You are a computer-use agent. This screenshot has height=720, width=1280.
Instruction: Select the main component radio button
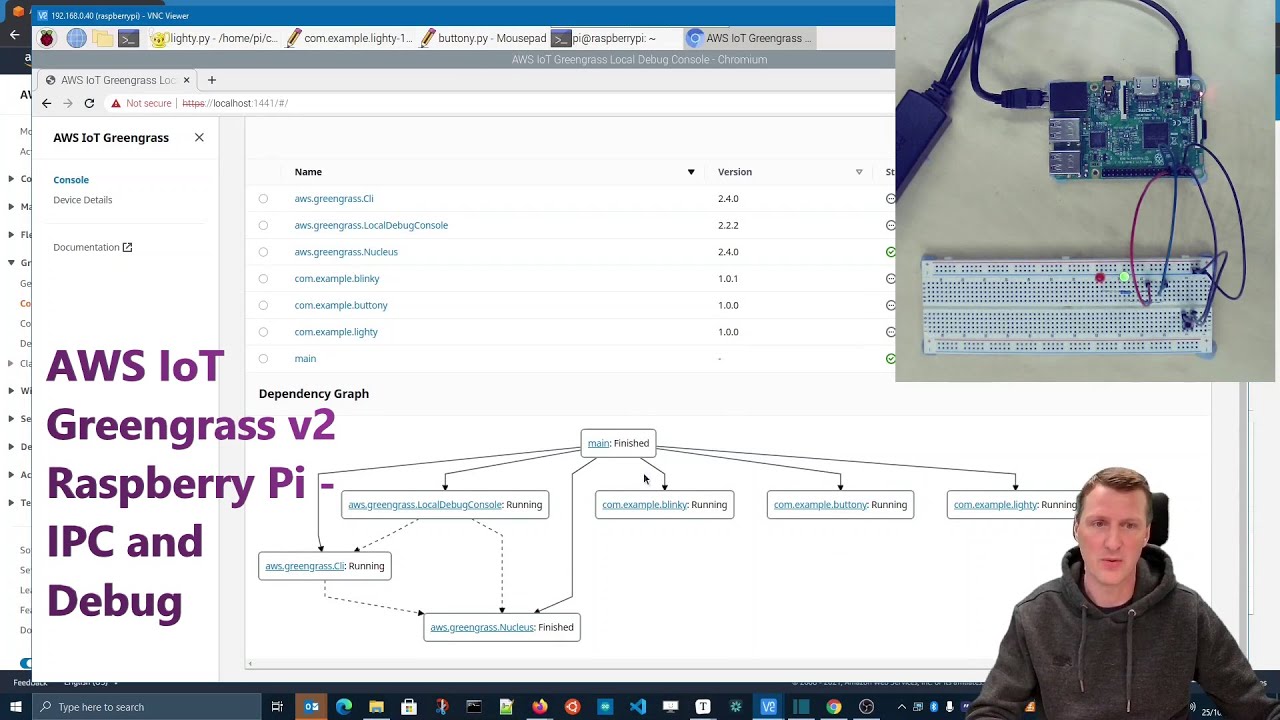click(x=263, y=359)
